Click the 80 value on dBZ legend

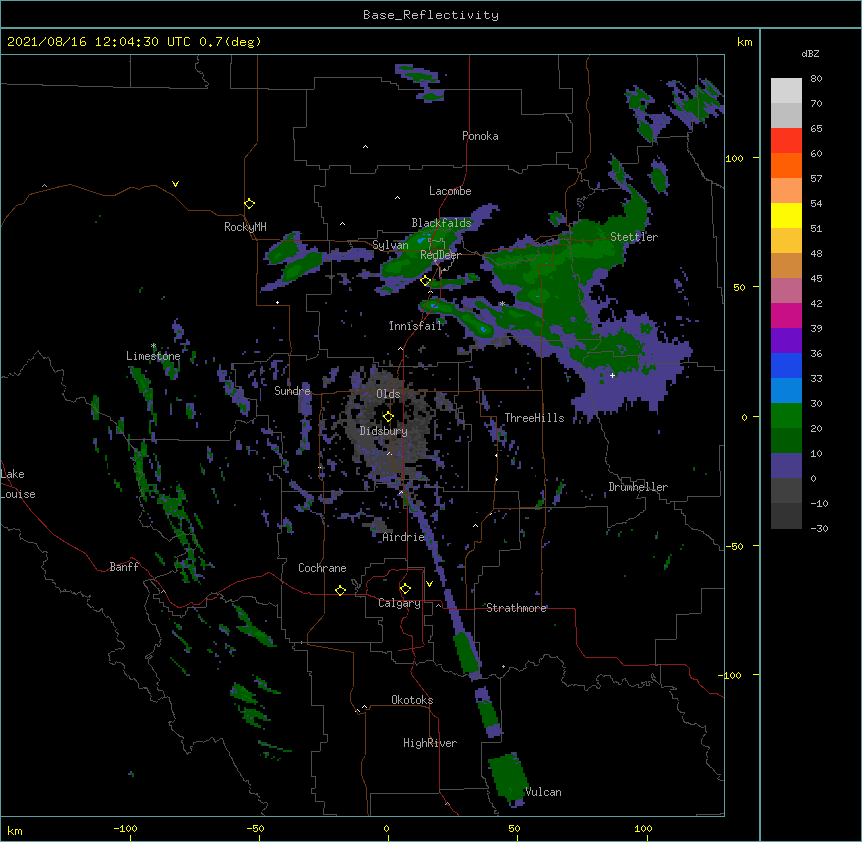[816, 79]
